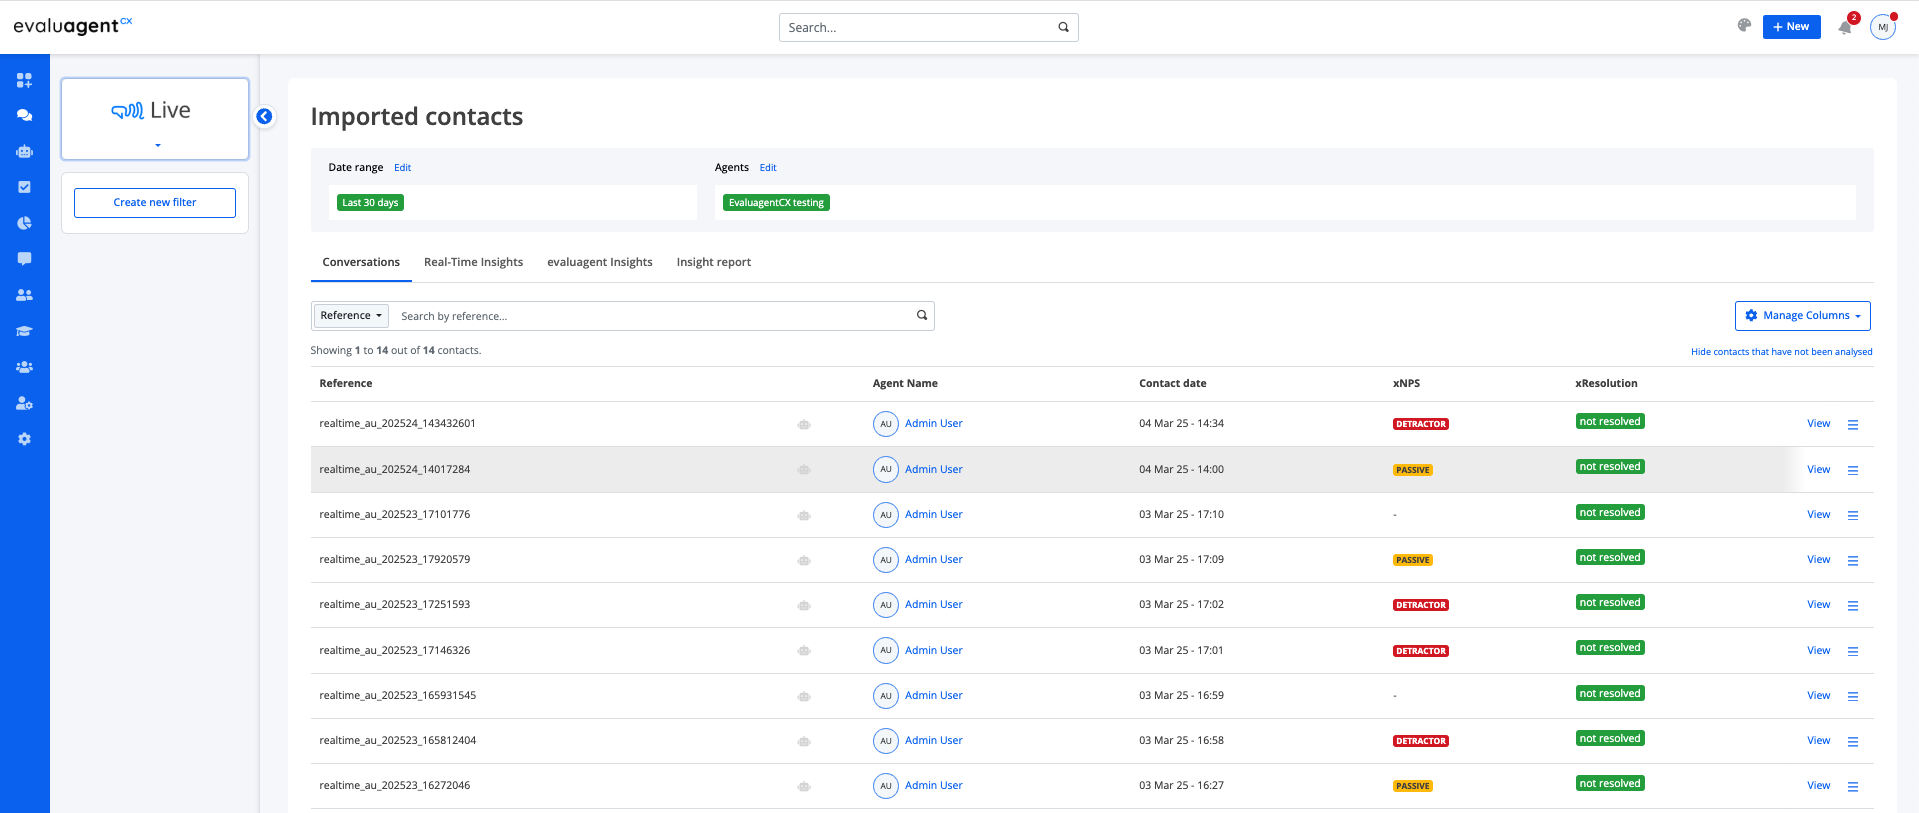Open the dashboard widgets sidebar icon
The width and height of the screenshot is (1919, 813).
coord(24,80)
